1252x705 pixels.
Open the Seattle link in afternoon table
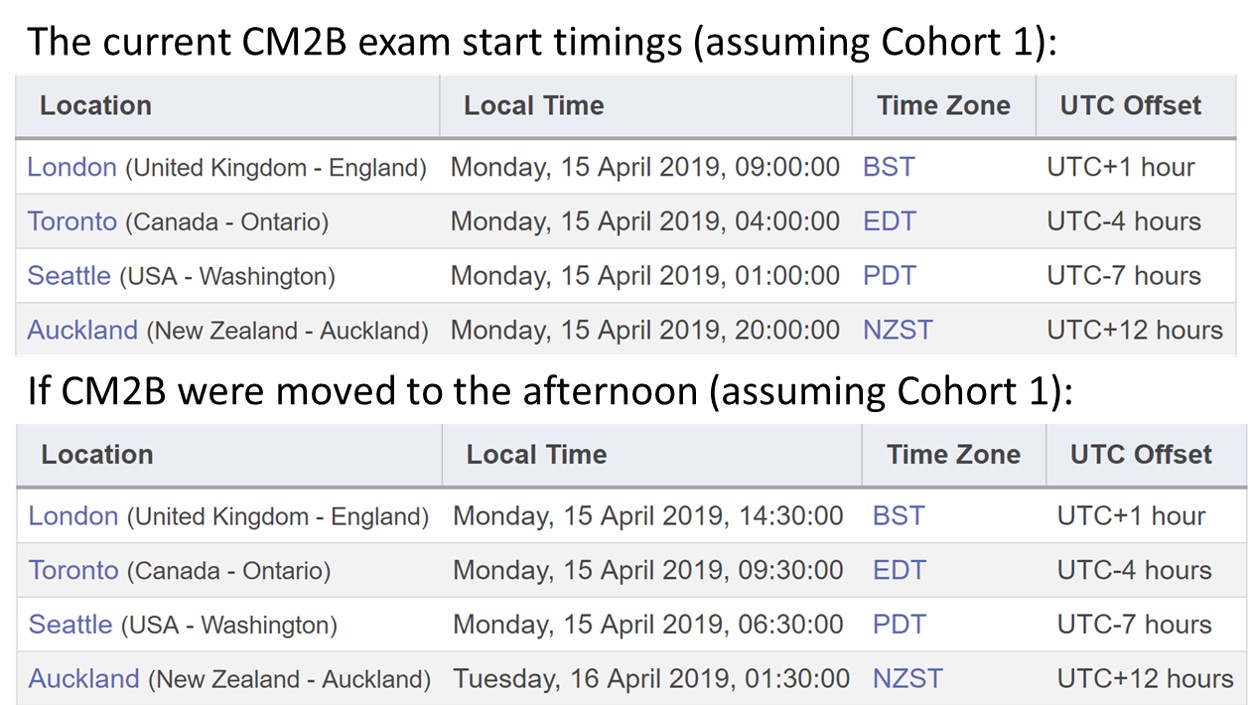[x=70, y=624]
